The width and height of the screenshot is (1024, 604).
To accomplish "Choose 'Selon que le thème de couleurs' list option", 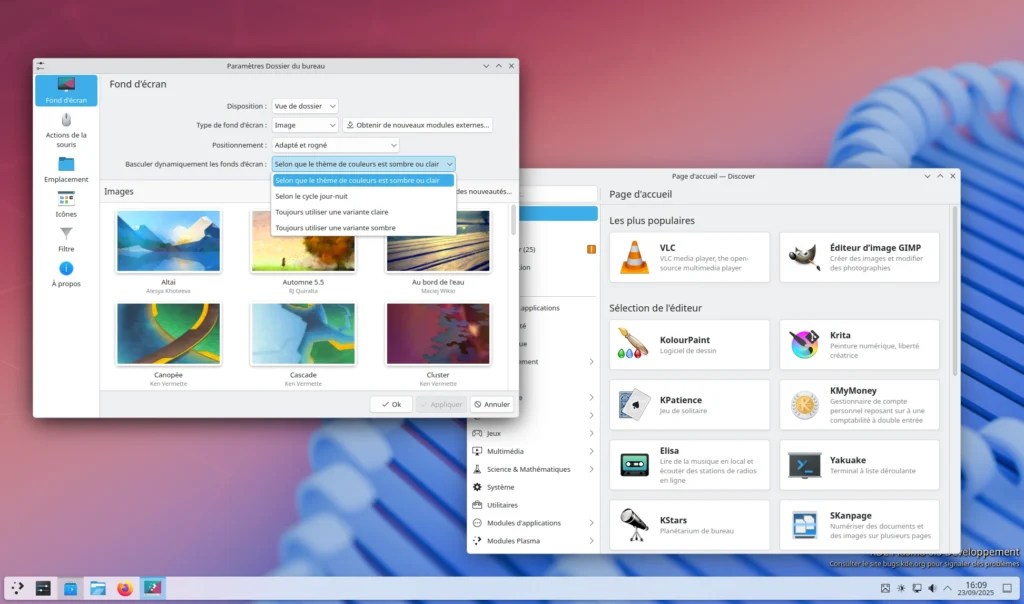I will click(364, 180).
